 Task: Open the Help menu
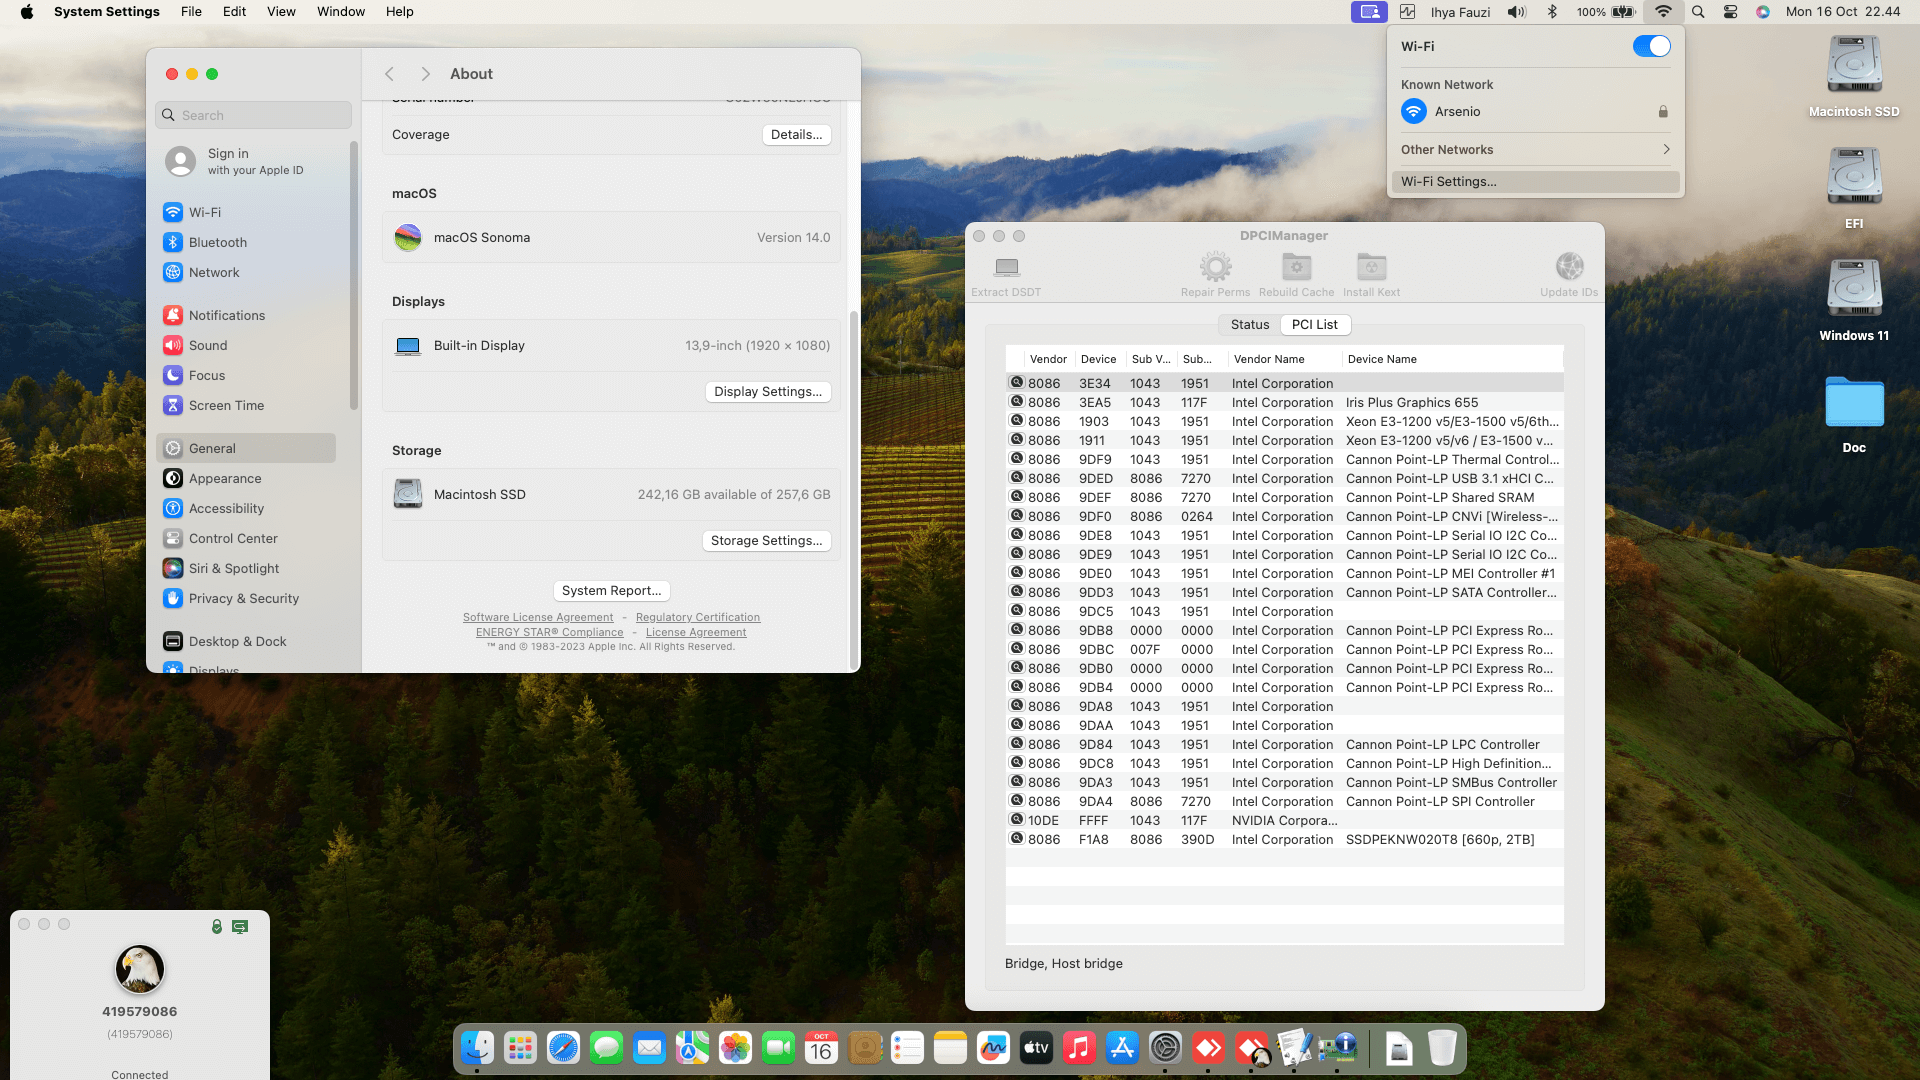(400, 12)
